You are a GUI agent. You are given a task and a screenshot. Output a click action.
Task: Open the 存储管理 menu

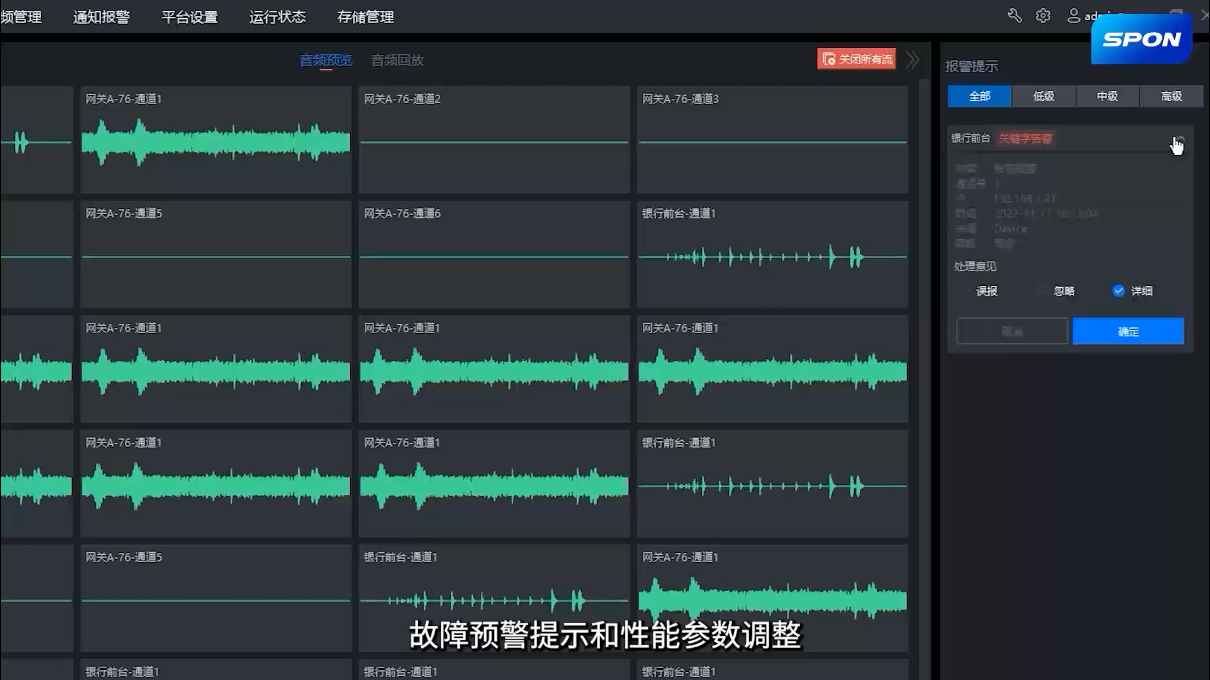tap(365, 17)
